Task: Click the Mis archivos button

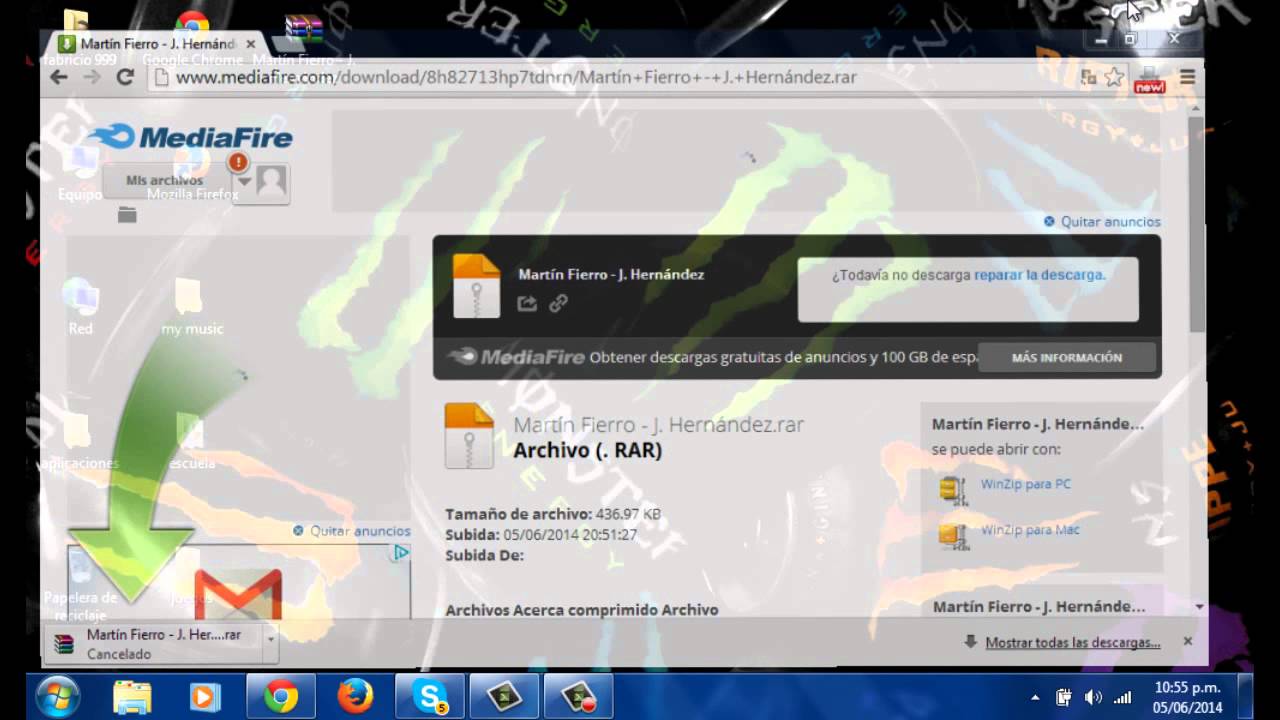Action: click(167, 181)
